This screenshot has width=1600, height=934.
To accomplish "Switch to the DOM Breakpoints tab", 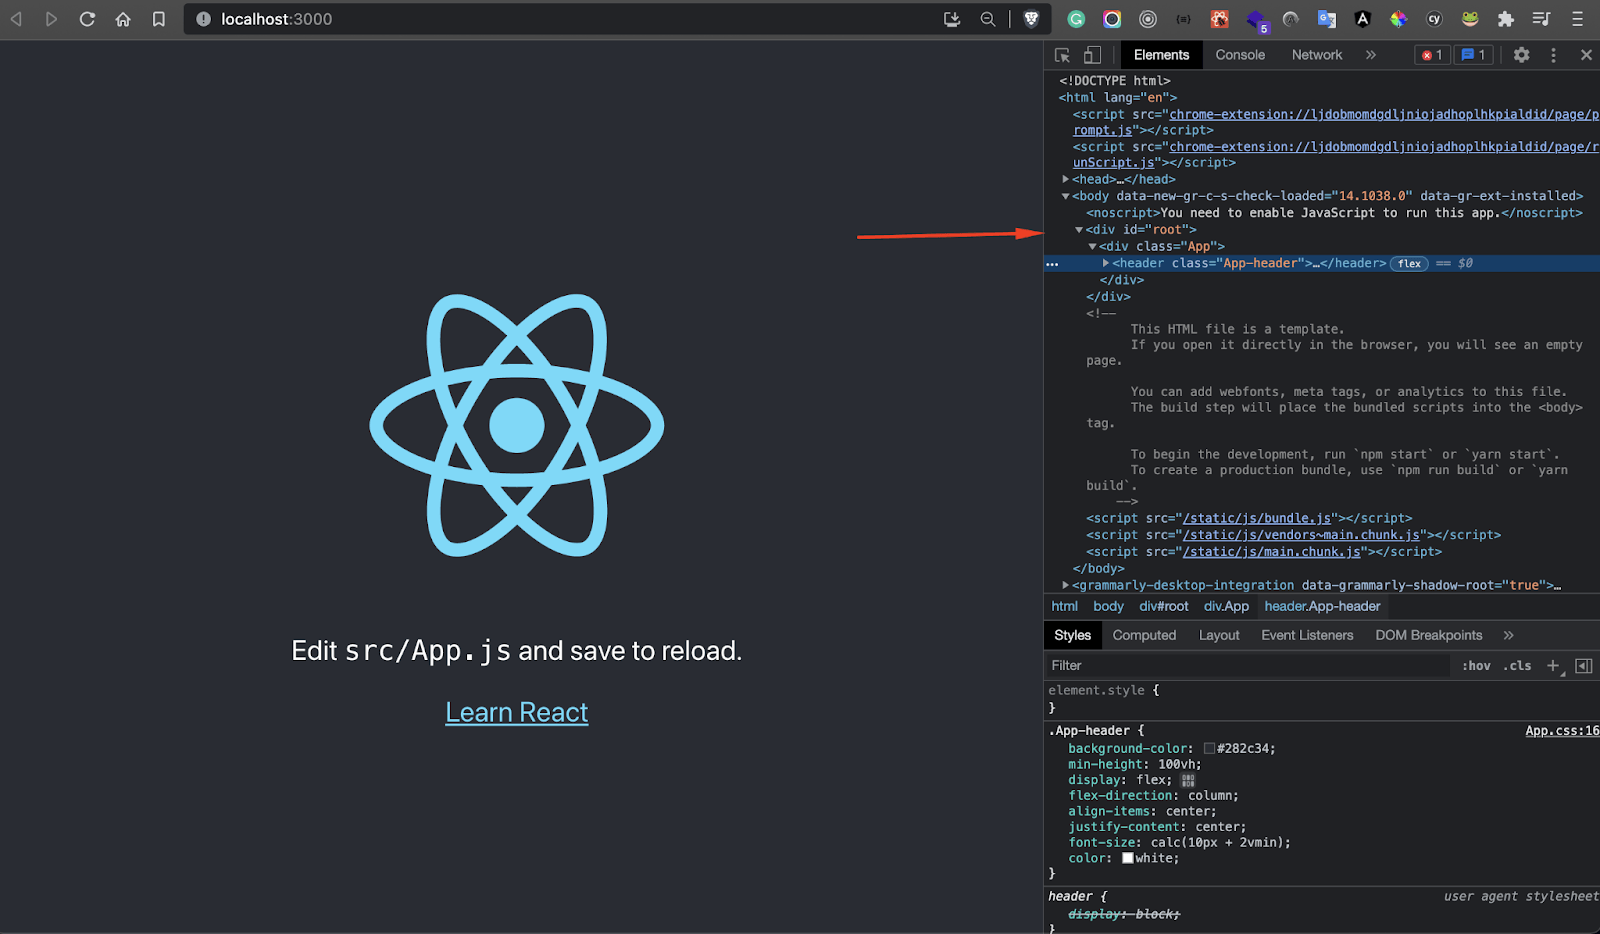I will [x=1428, y=635].
